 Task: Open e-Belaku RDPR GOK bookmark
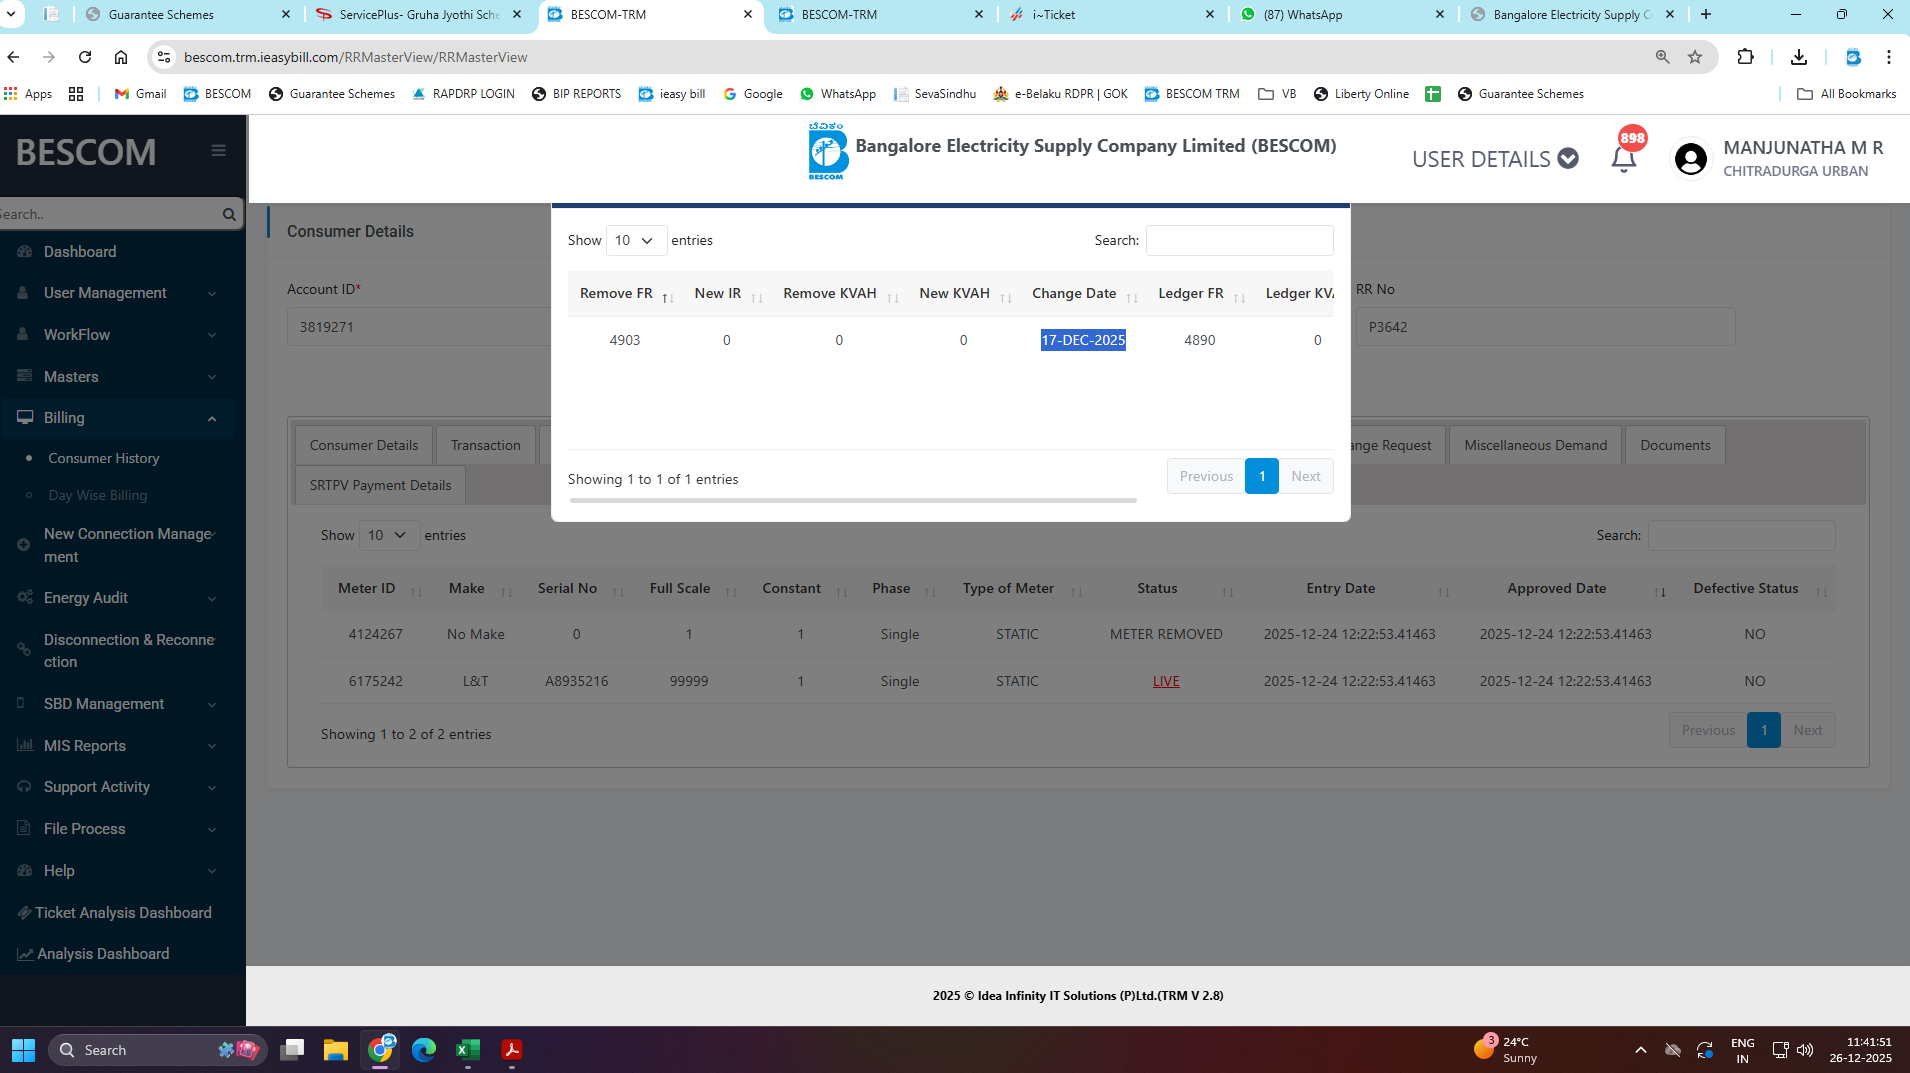pos(1060,94)
